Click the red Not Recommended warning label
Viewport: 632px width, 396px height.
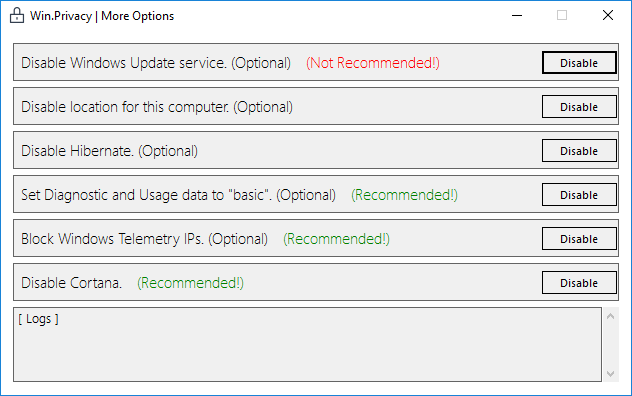pos(372,63)
